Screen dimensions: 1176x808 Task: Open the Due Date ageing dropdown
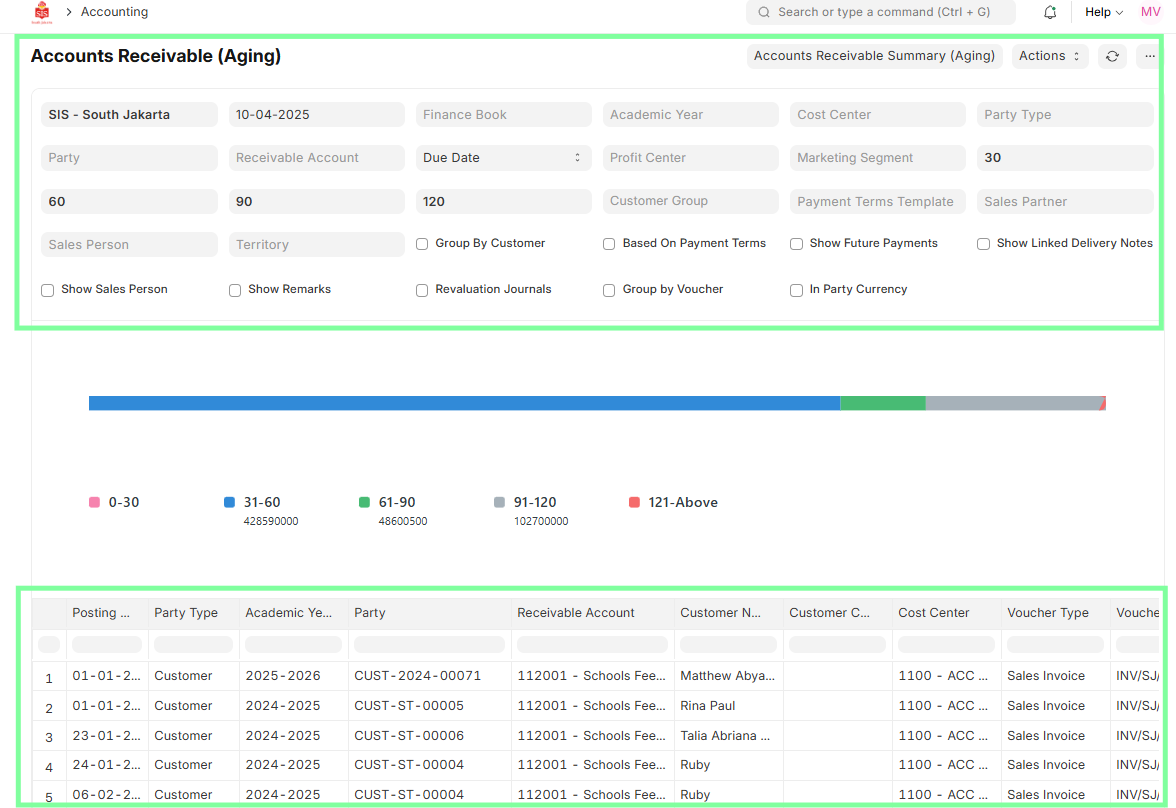[503, 158]
